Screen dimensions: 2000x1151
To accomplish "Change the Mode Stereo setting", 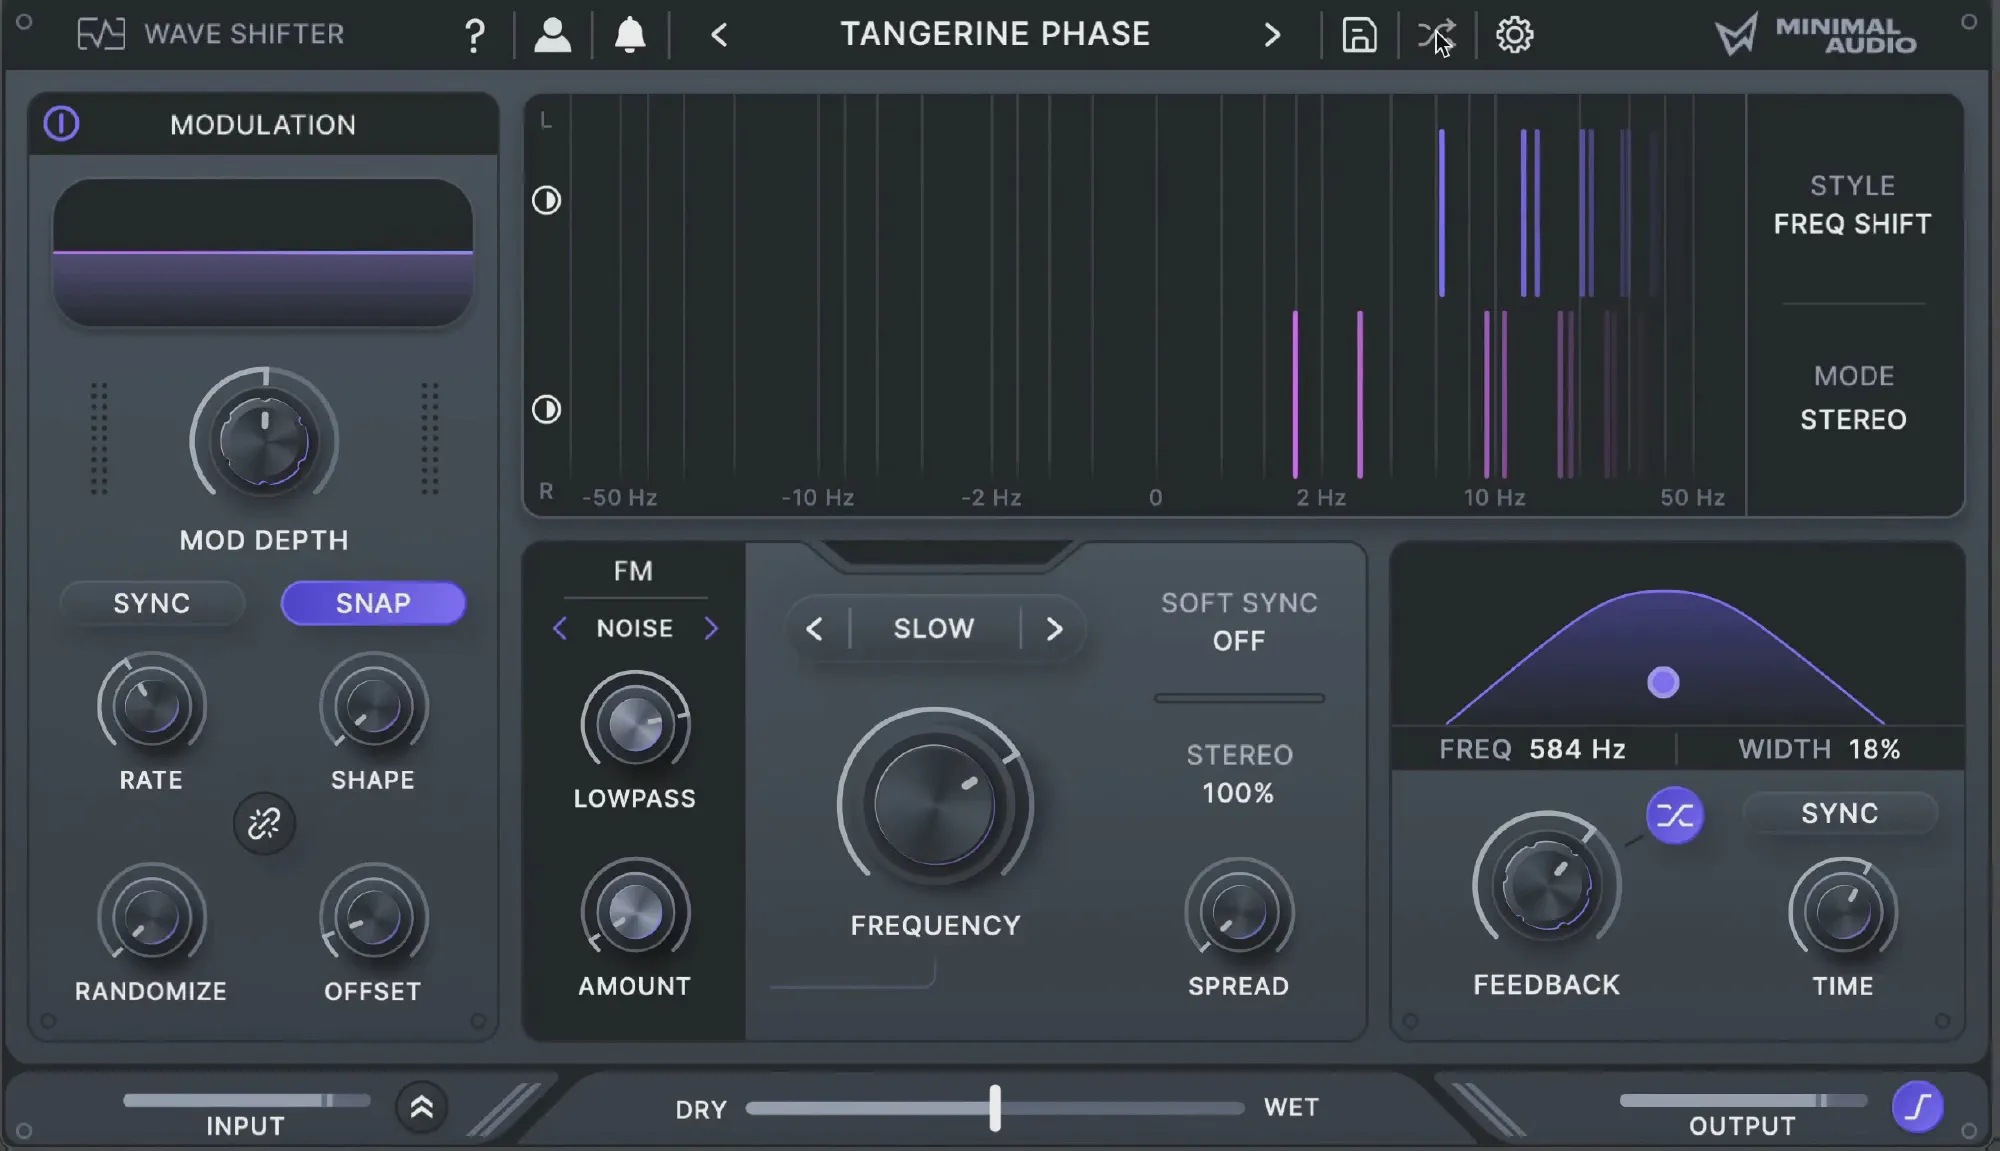I will tap(1852, 418).
